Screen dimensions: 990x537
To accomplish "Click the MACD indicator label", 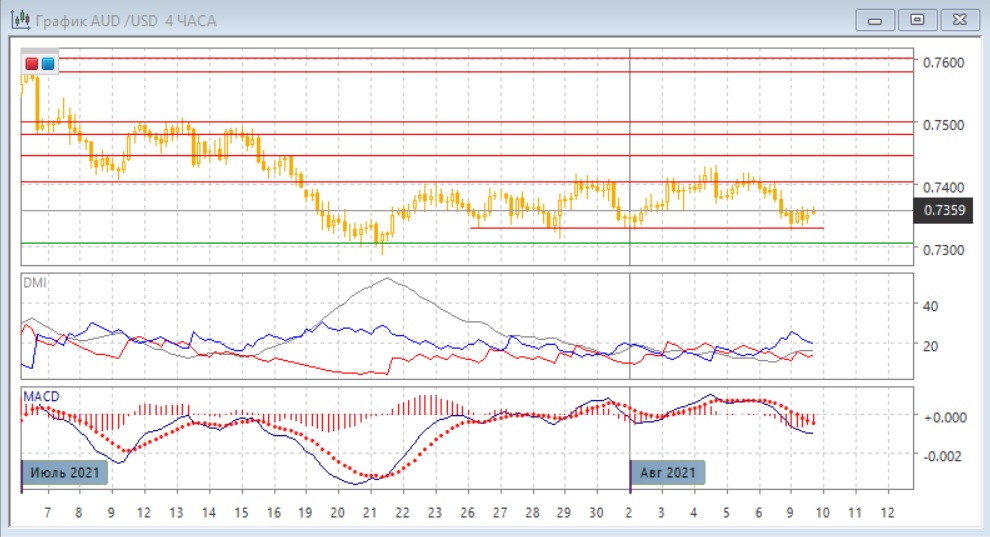I will [41, 396].
